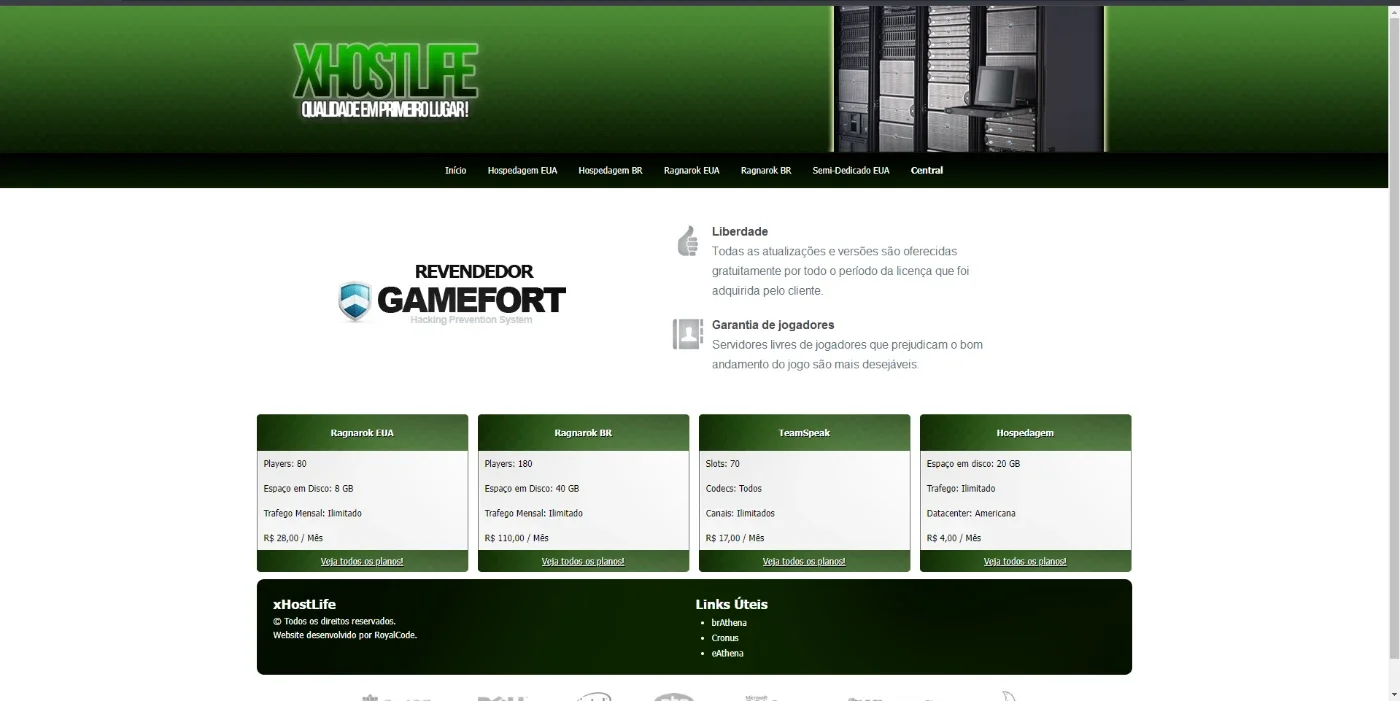Open Hospedagem EUA in navigation bar
The image size is (1400, 701).
[522, 171]
